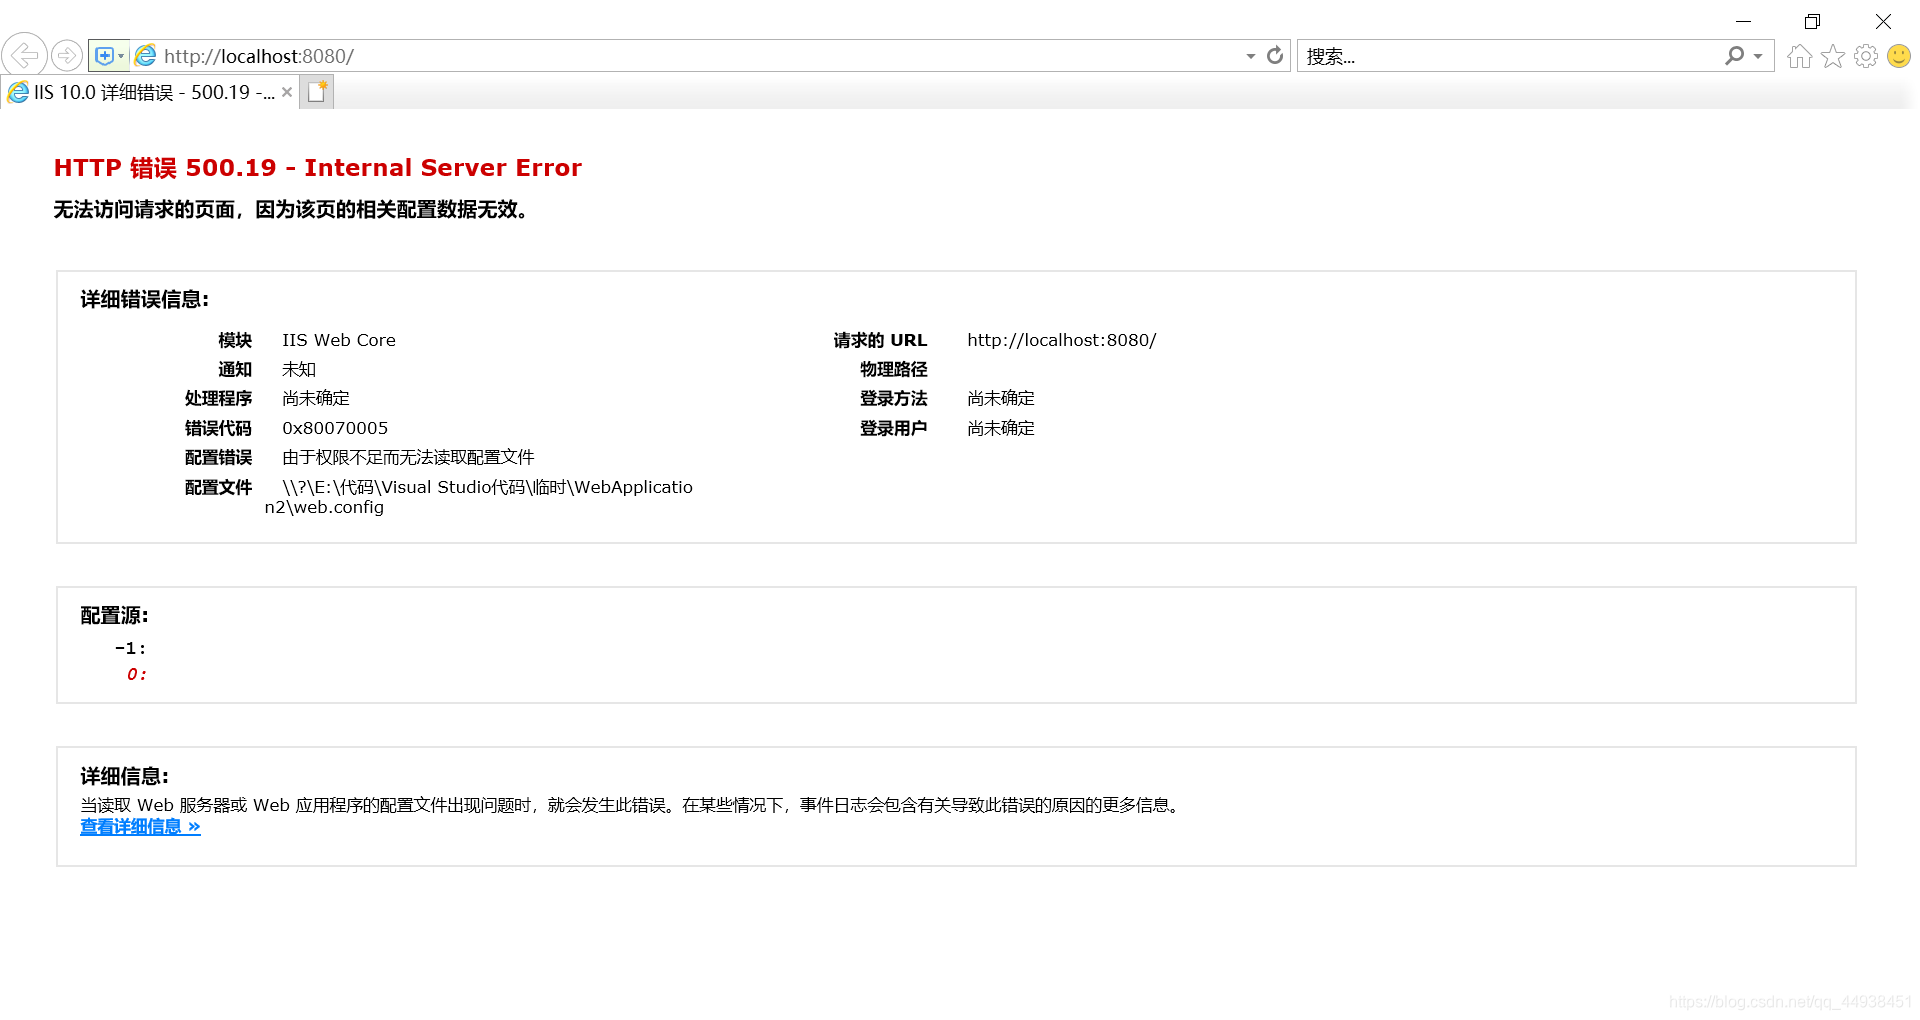Viewport: 1920px width, 1020px height.
Task: Open the 查看详细信息 » link
Action: point(140,827)
